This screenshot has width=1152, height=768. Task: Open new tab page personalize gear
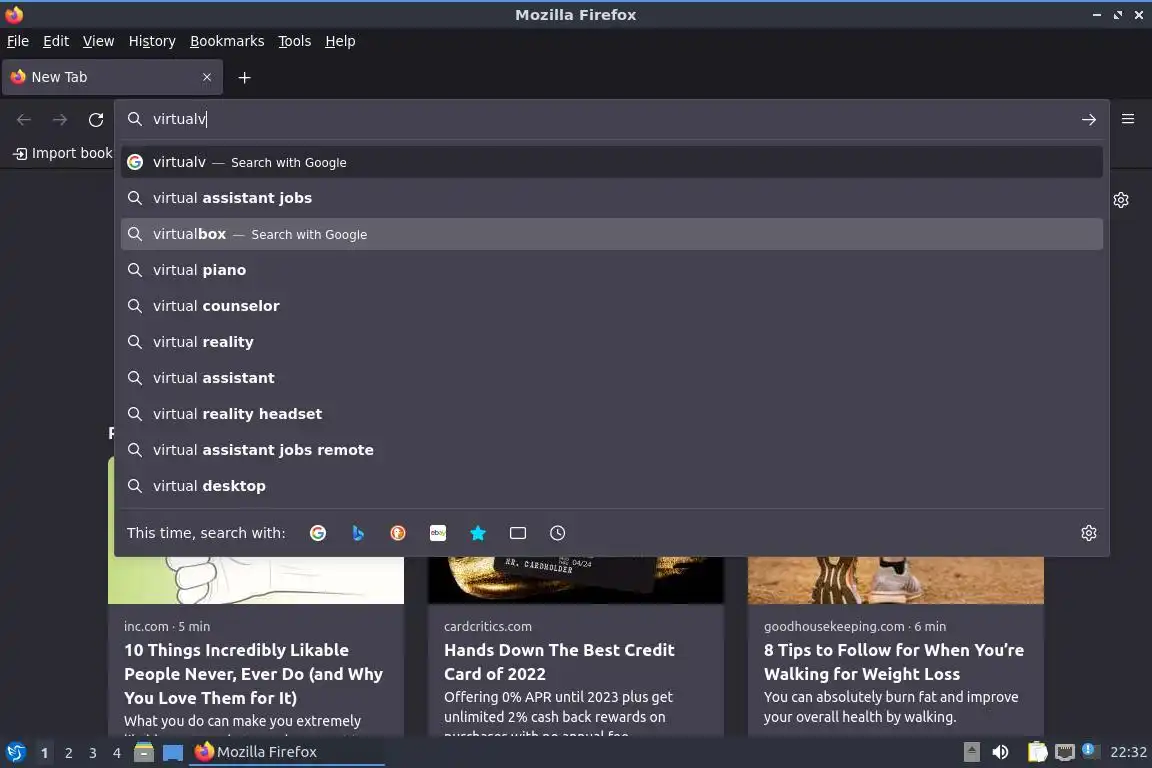click(1120, 200)
